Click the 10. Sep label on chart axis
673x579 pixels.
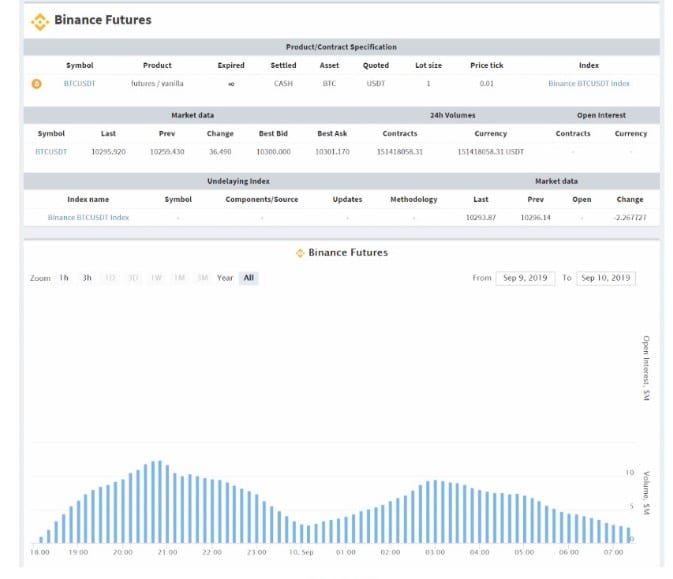[x=301, y=552]
